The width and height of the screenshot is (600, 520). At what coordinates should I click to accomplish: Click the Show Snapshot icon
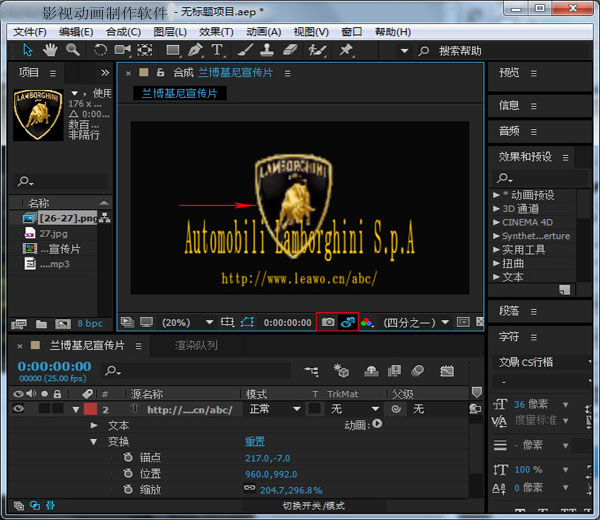click(x=348, y=322)
